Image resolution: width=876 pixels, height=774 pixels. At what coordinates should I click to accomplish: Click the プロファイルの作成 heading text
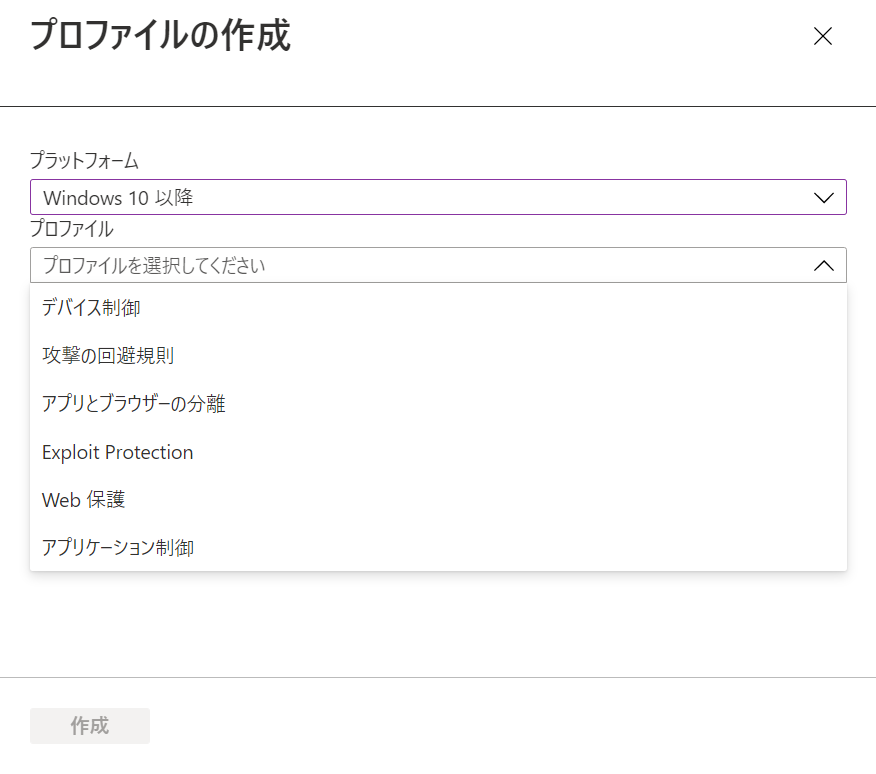coord(160,35)
